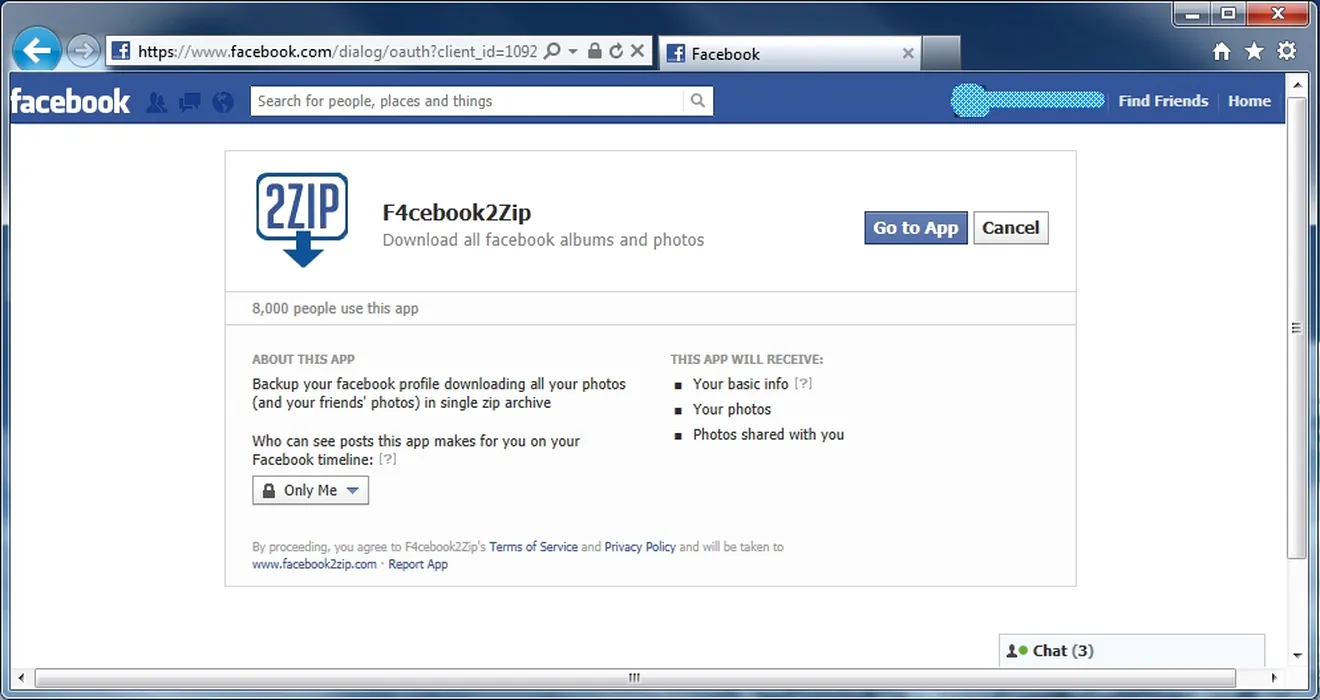Open the browser home icon
This screenshot has height=700, width=1320.
point(1221,52)
